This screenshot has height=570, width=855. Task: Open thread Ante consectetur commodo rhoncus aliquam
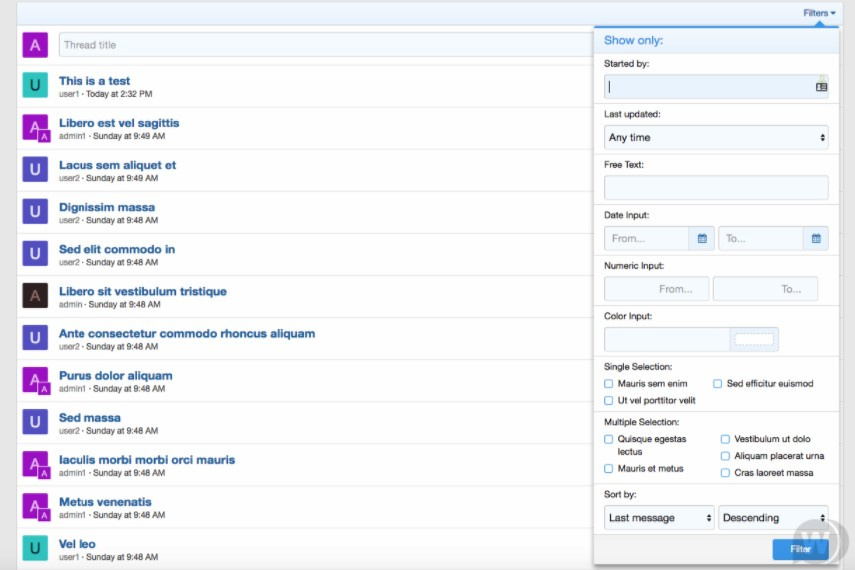[x=187, y=334]
